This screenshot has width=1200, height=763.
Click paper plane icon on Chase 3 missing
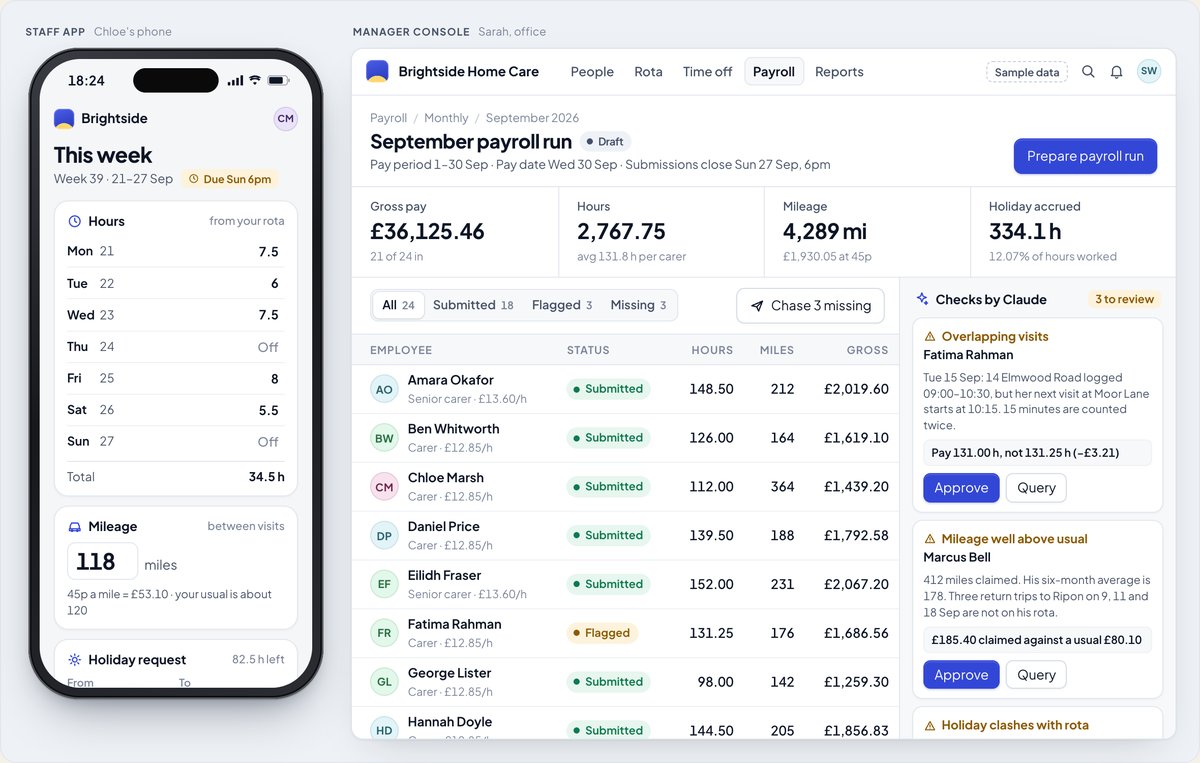pos(757,306)
